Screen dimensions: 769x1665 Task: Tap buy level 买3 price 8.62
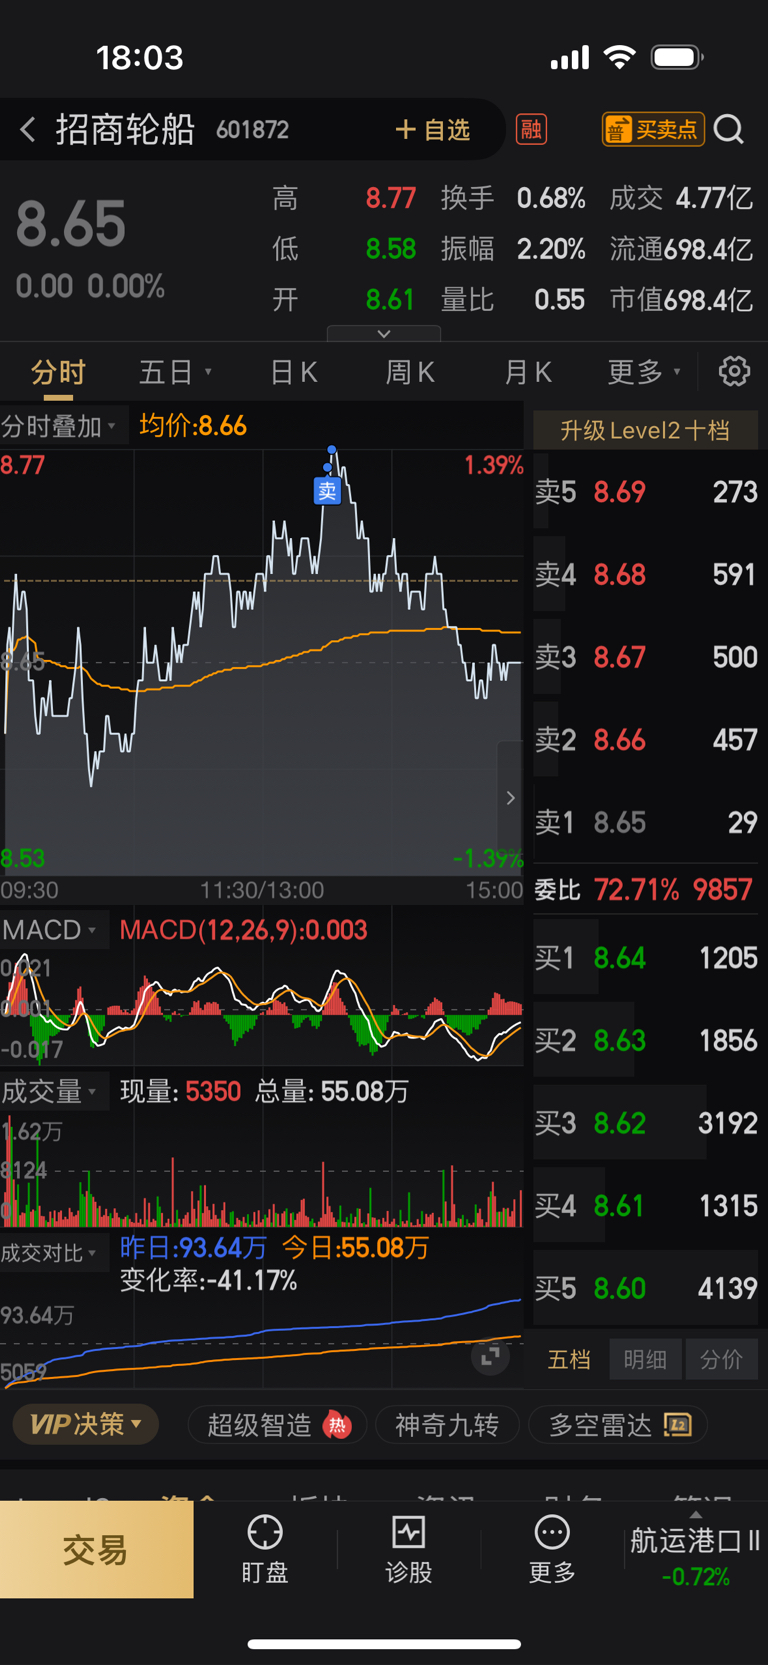[x=645, y=1123]
